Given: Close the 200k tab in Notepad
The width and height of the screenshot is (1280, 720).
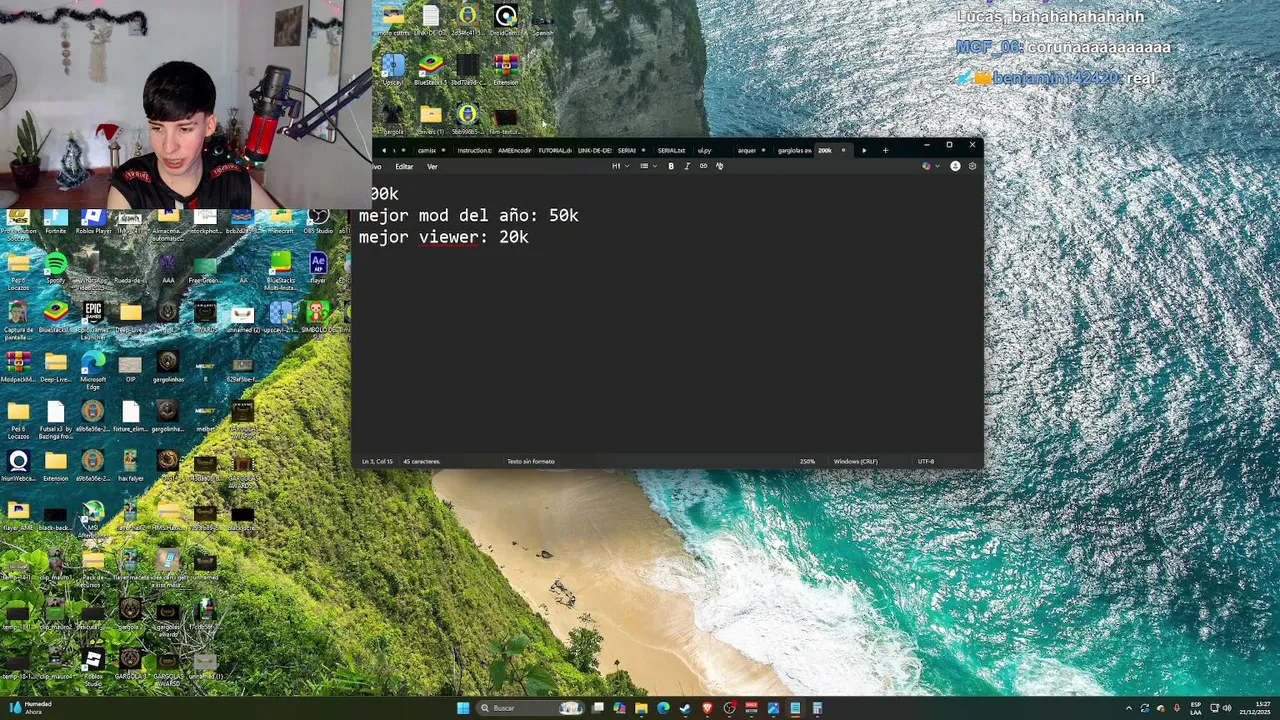Looking at the screenshot, I should click(x=843, y=151).
